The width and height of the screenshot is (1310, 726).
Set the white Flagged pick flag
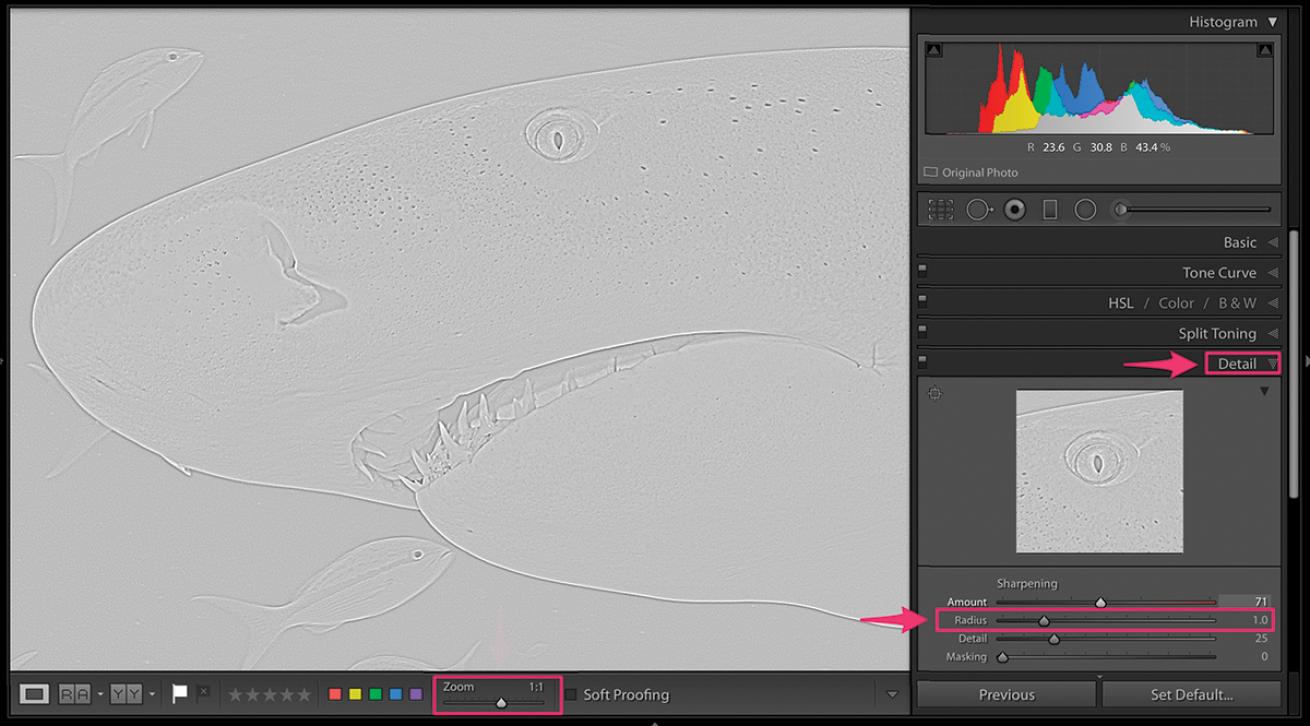(180, 693)
